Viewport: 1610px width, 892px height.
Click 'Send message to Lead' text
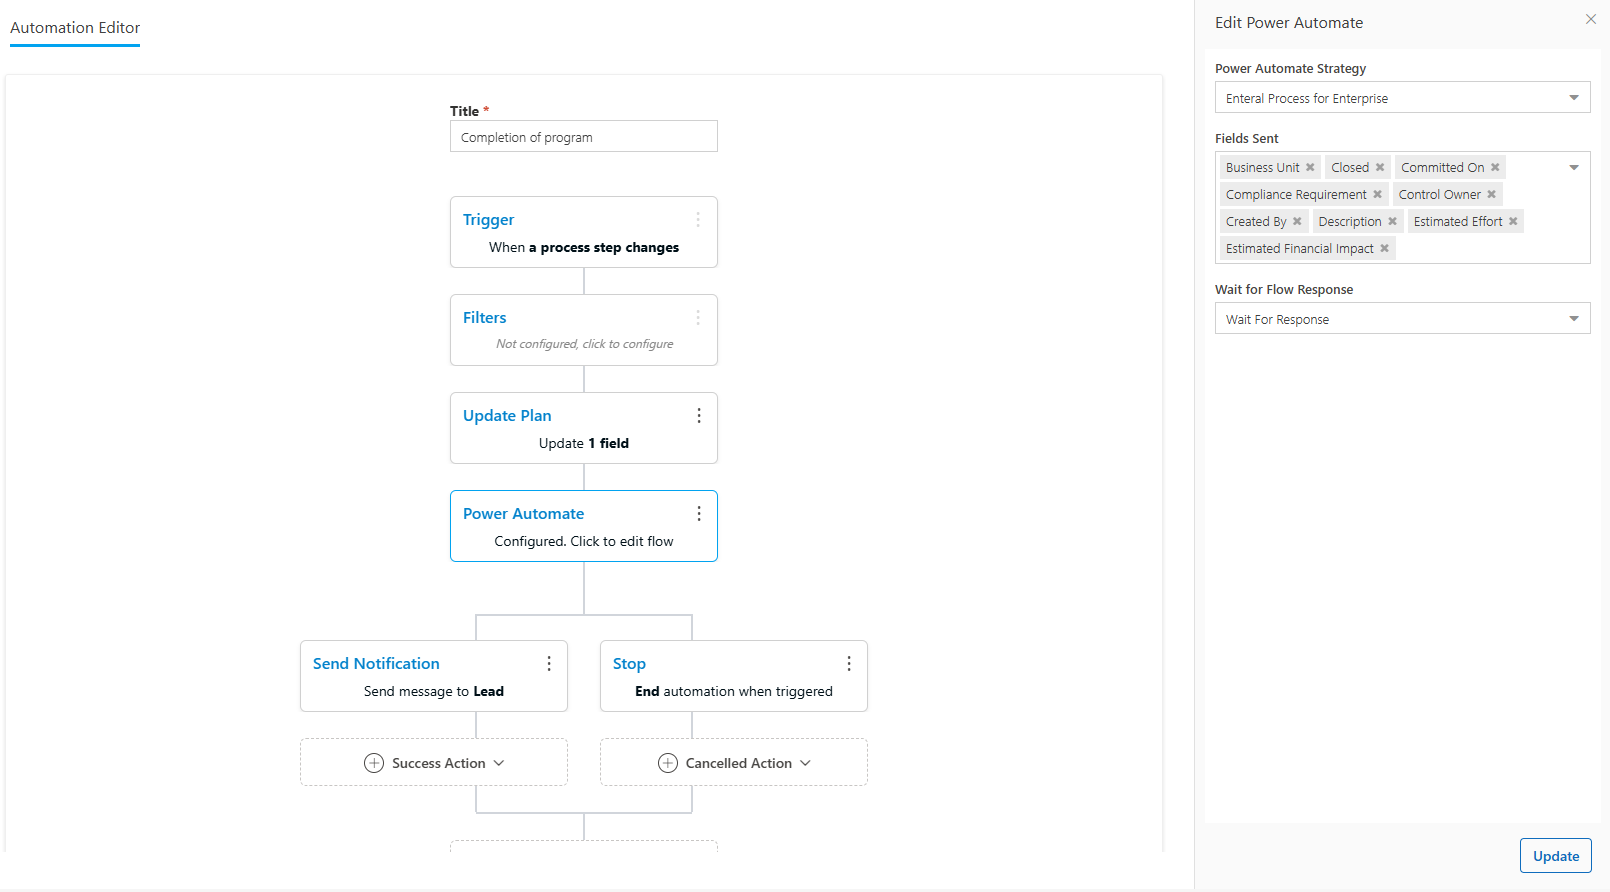[434, 691]
